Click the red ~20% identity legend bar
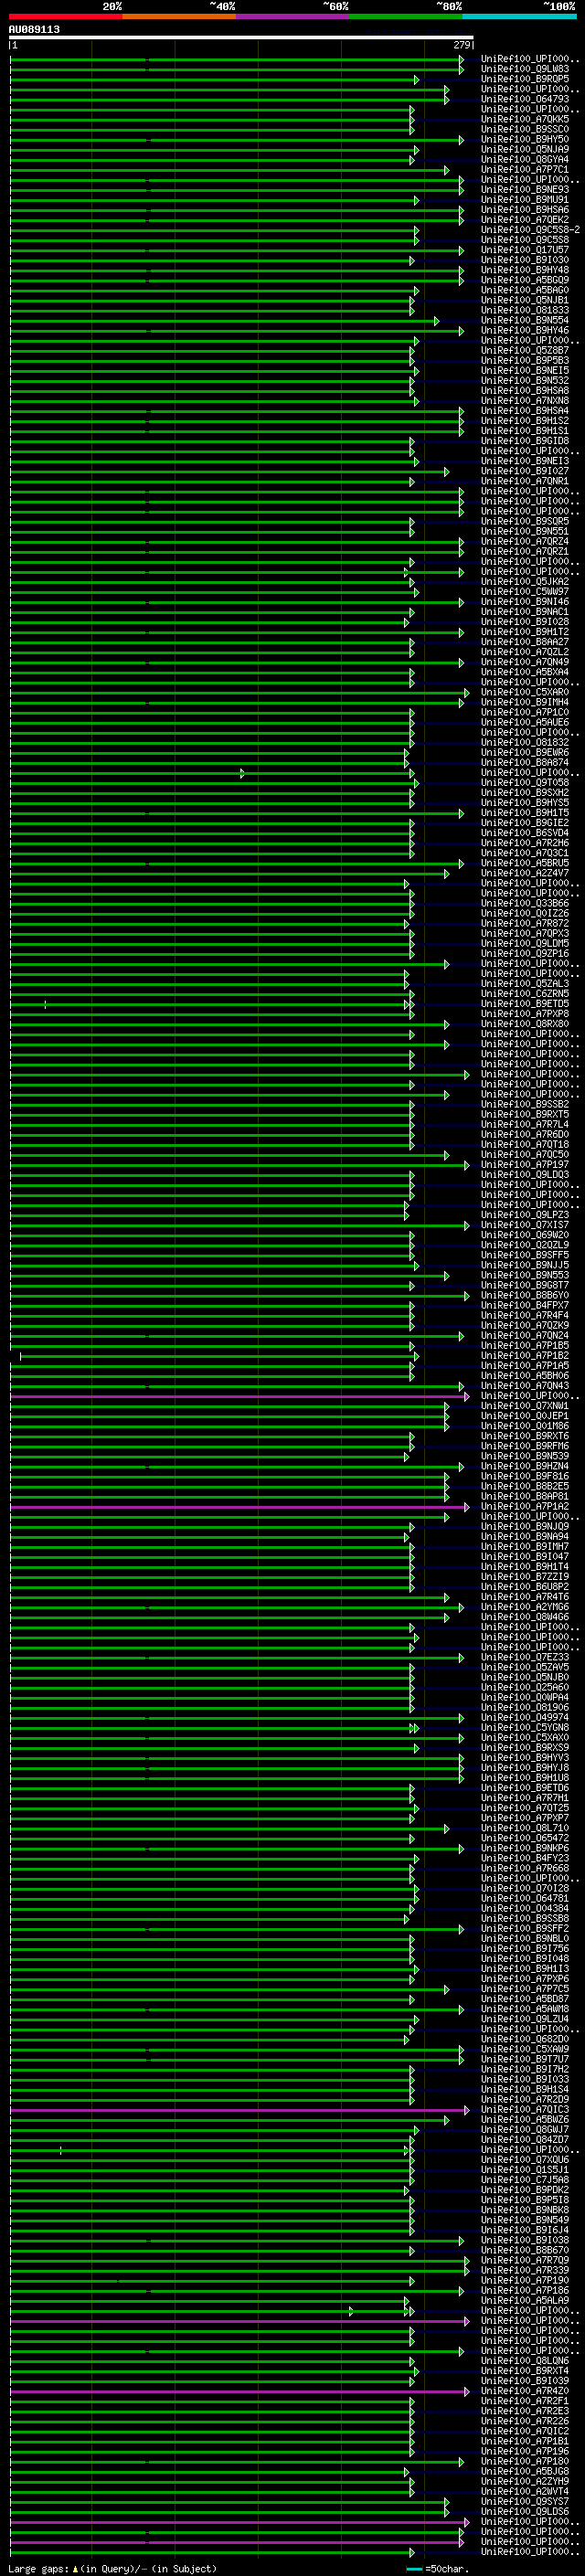Image resolution: width=585 pixels, height=2576 pixels. pos(66,16)
